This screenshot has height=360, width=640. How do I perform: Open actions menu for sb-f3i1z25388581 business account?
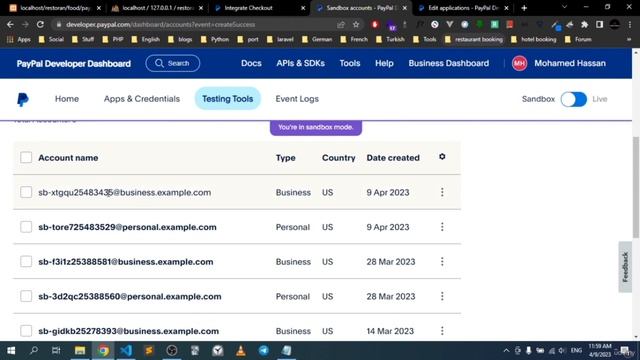[x=442, y=262]
